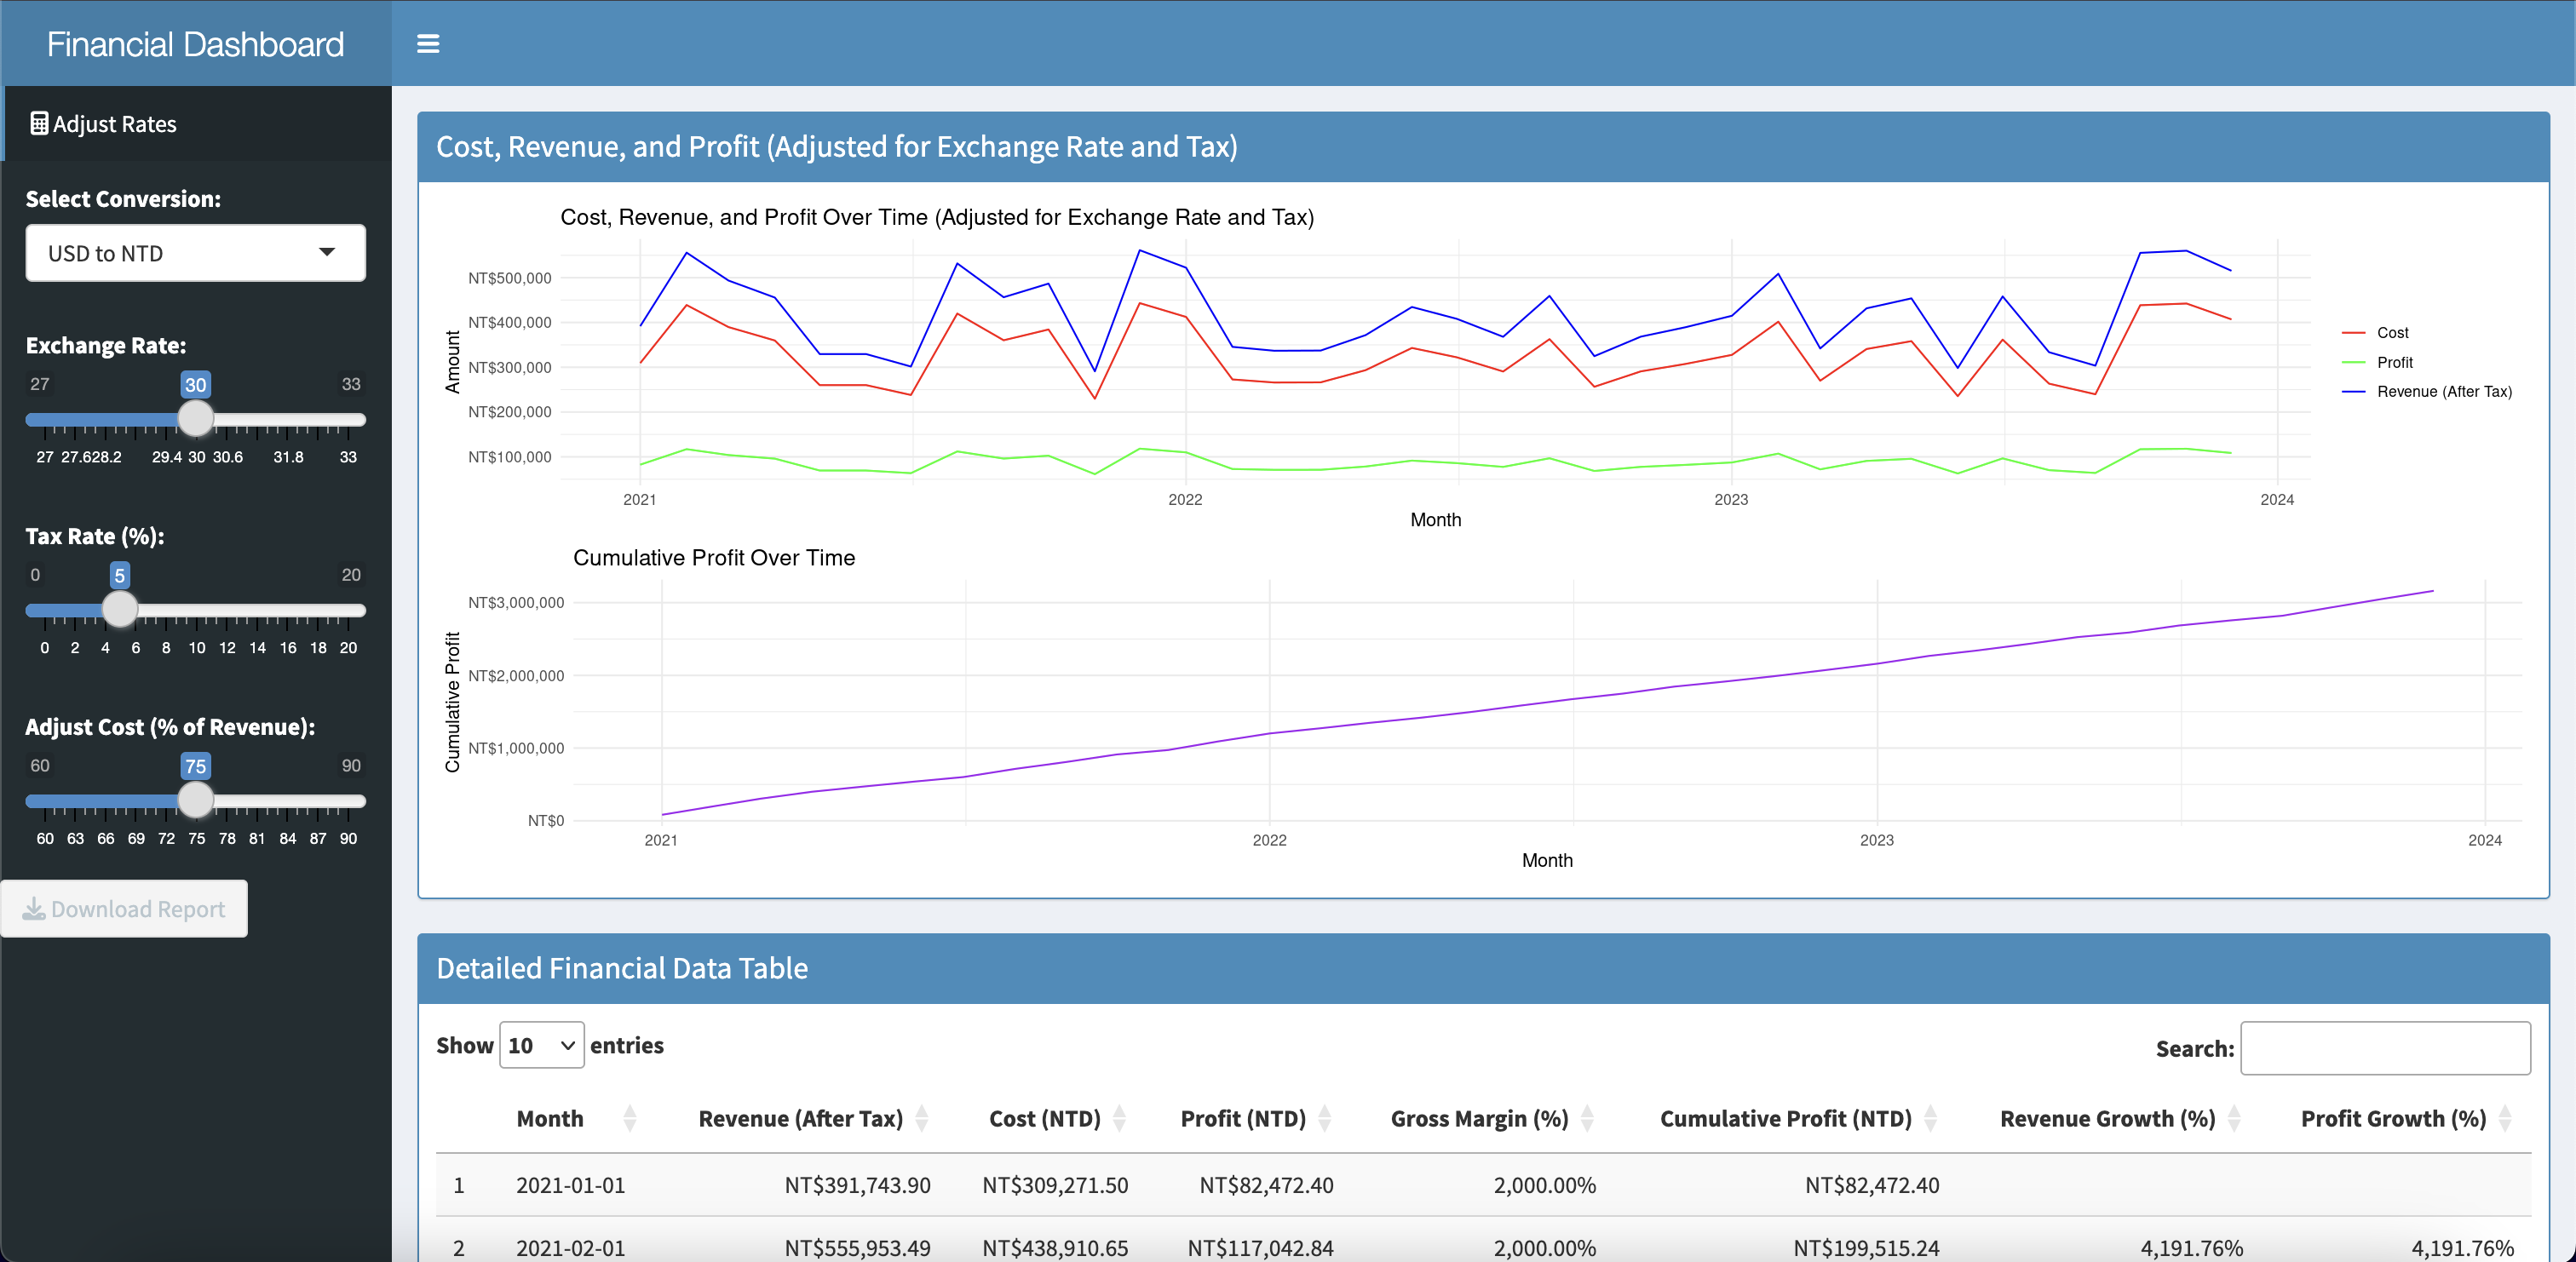The width and height of the screenshot is (2576, 1262).
Task: Click the NT$555,953.49 revenue cell
Action: pos(857,1248)
